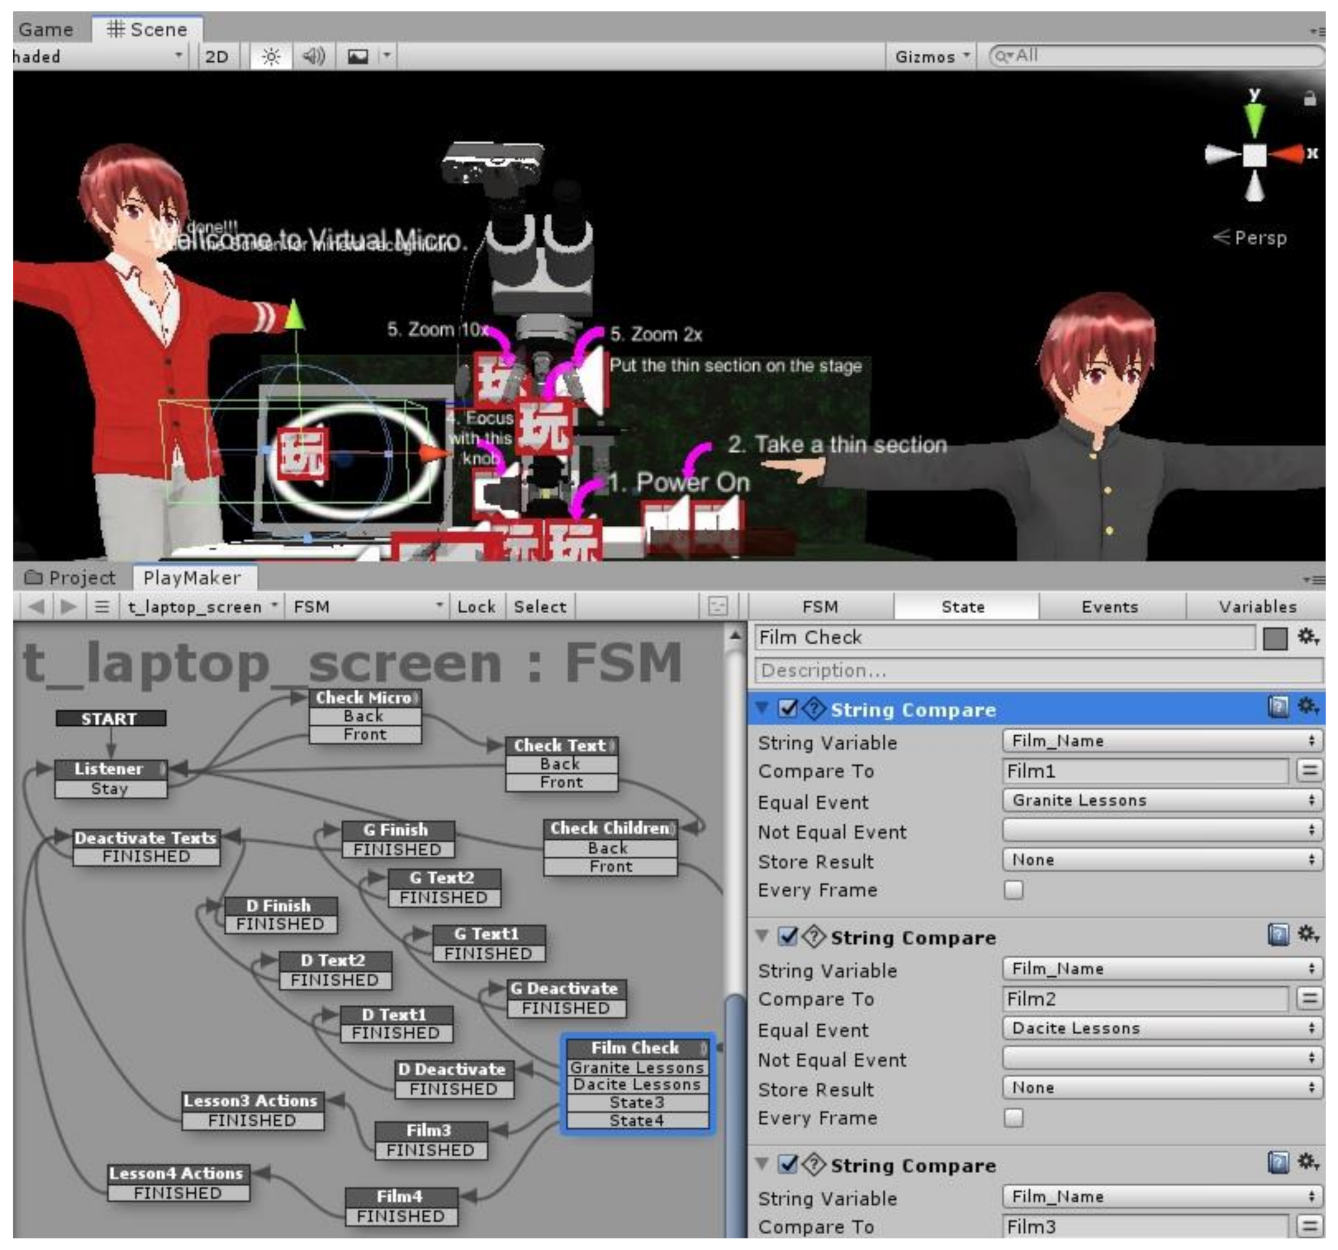This screenshot has width=1338, height=1250.
Task: Toggle scene lighting sun icon
Action: 271,57
